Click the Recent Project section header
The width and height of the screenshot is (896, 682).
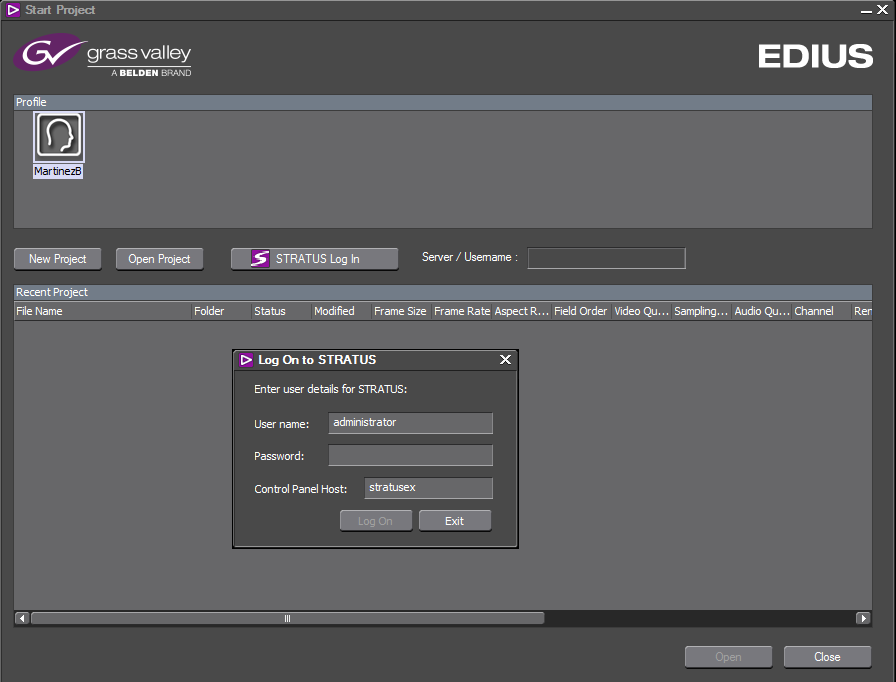tap(443, 292)
